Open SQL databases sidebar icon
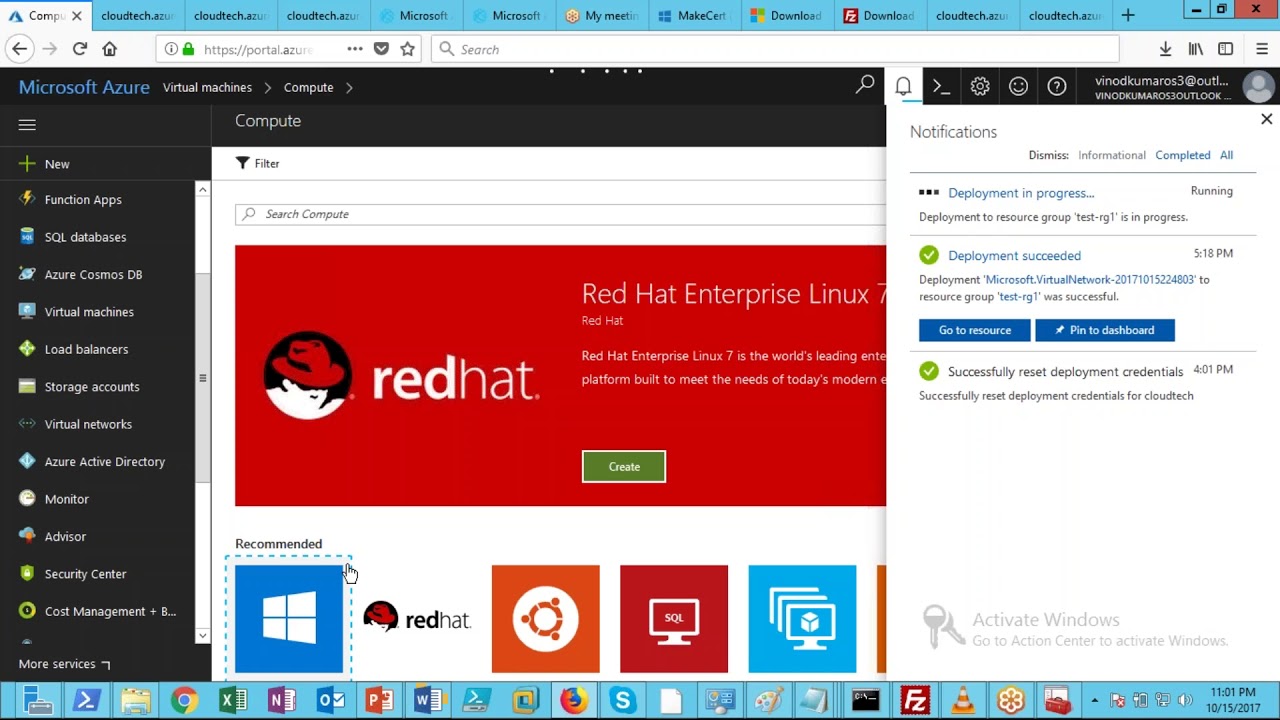The height and width of the screenshot is (720, 1280). 27,237
